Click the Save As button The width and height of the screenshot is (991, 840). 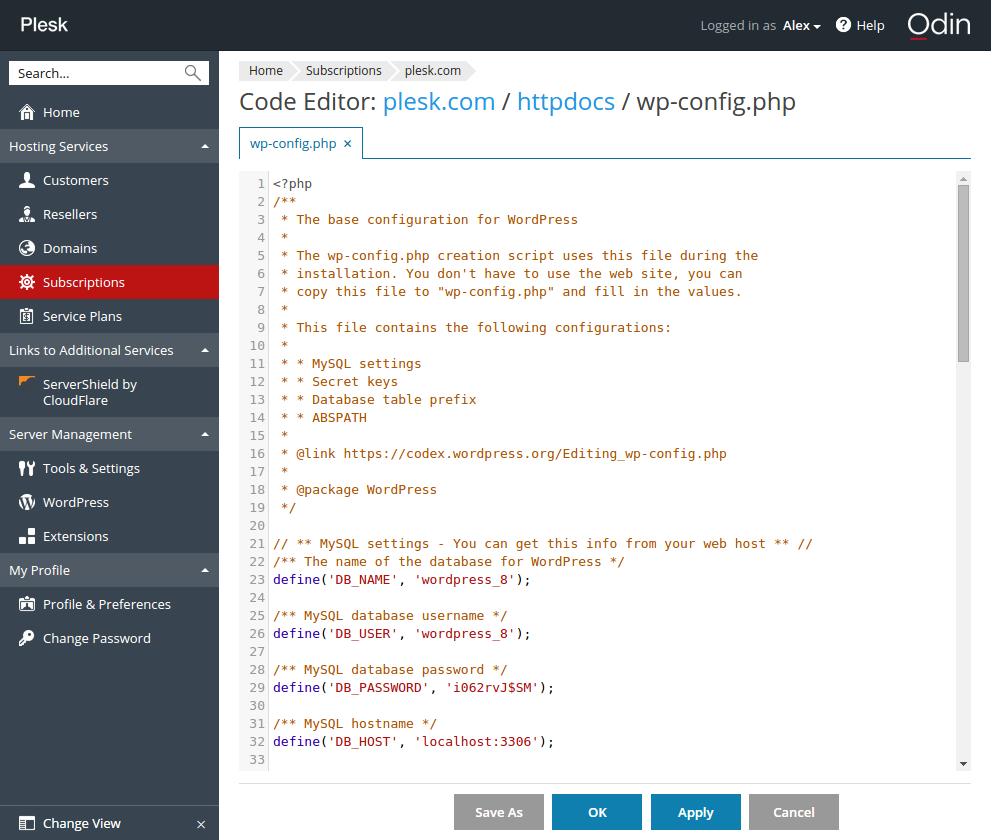click(x=499, y=812)
